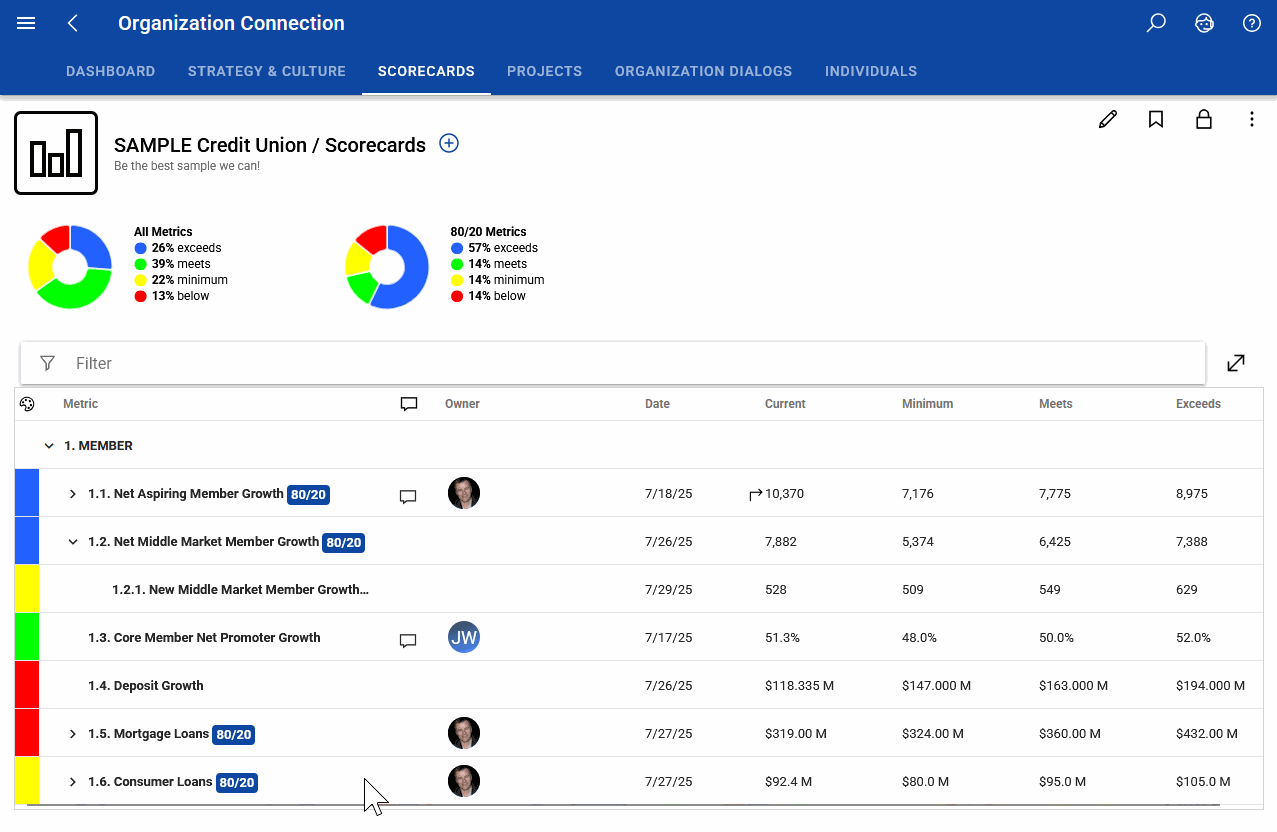
Task: Click the pencil edit icon
Action: pos(1108,120)
